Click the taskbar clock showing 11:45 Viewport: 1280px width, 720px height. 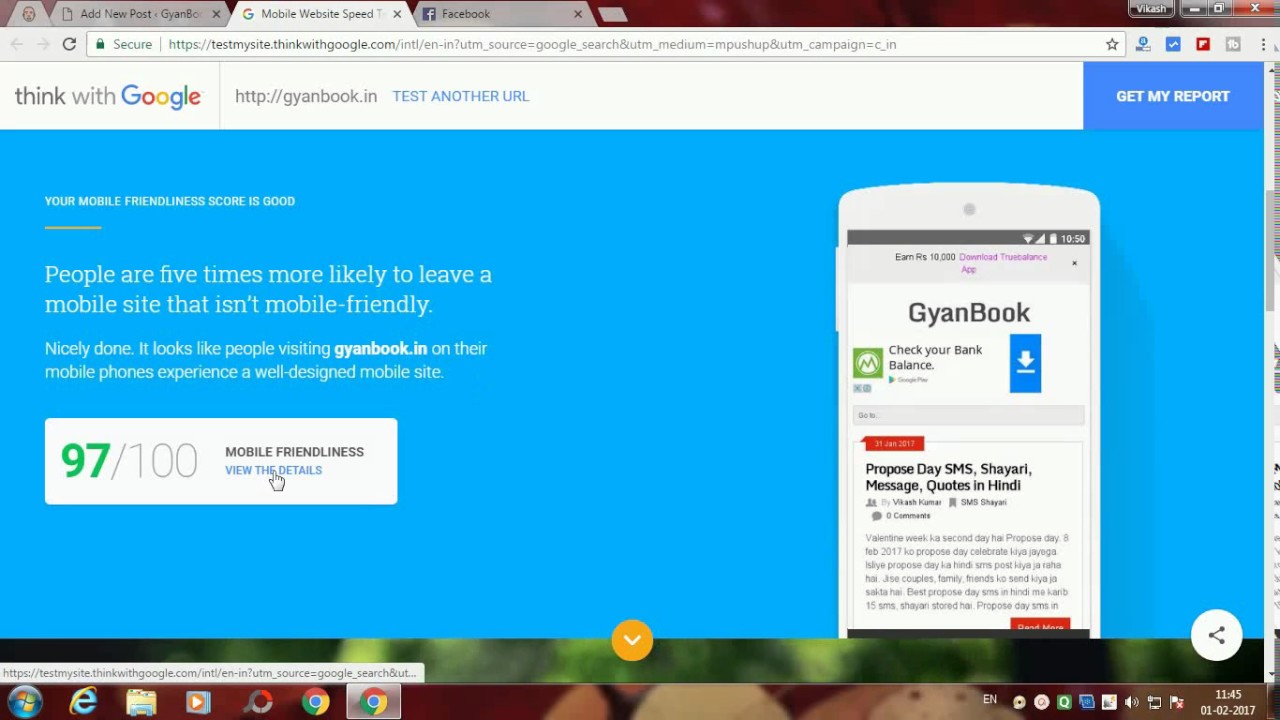[1227, 702]
